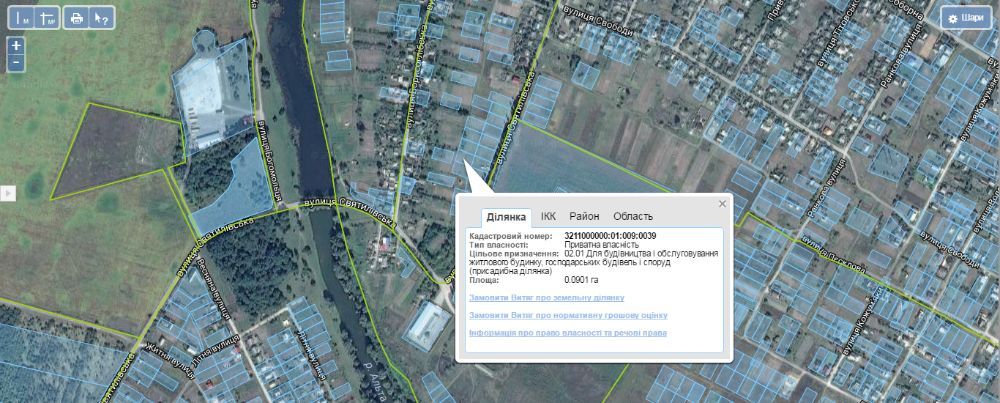Click the Цільове призначення label

[514, 254]
